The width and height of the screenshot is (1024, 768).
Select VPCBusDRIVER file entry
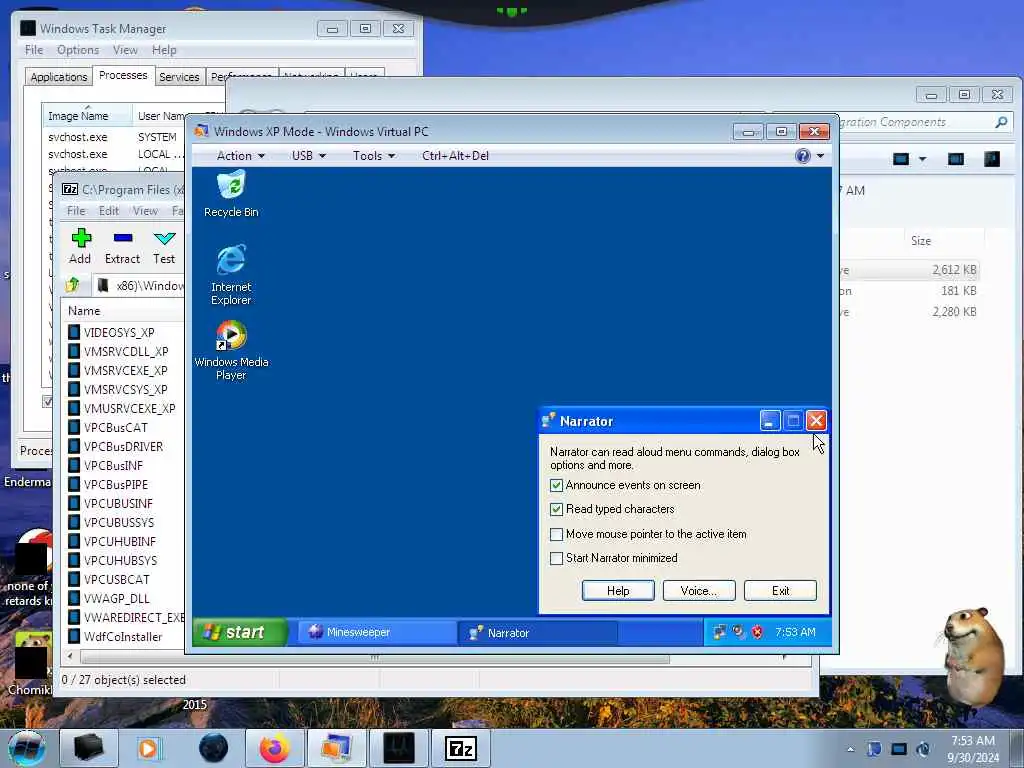pos(123,447)
